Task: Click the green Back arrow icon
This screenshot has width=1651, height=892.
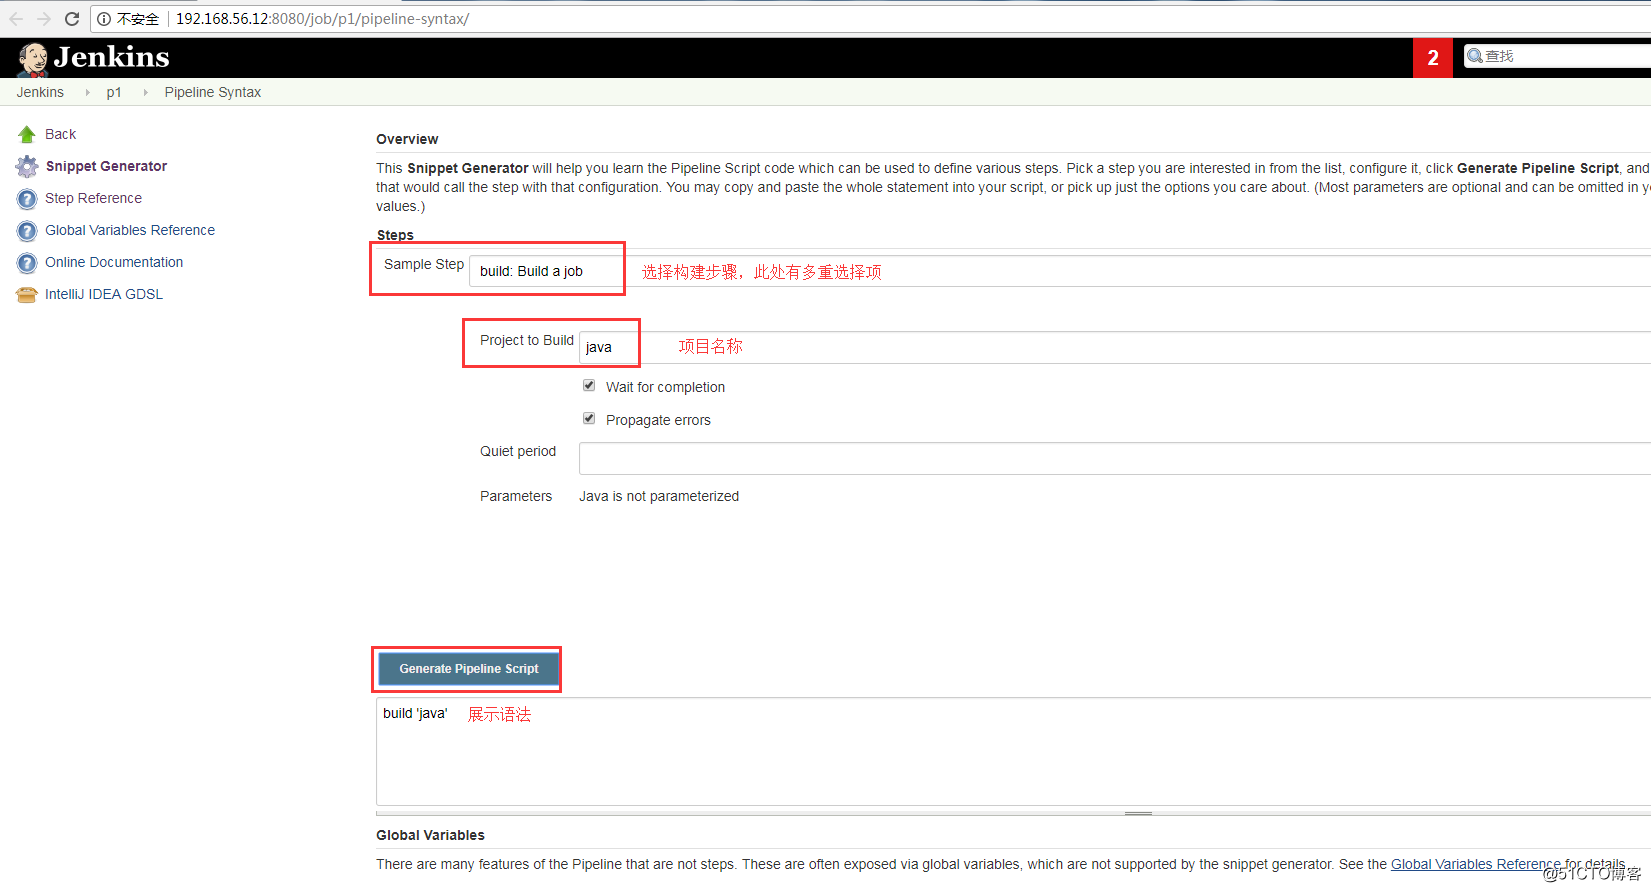Action: click(x=27, y=134)
